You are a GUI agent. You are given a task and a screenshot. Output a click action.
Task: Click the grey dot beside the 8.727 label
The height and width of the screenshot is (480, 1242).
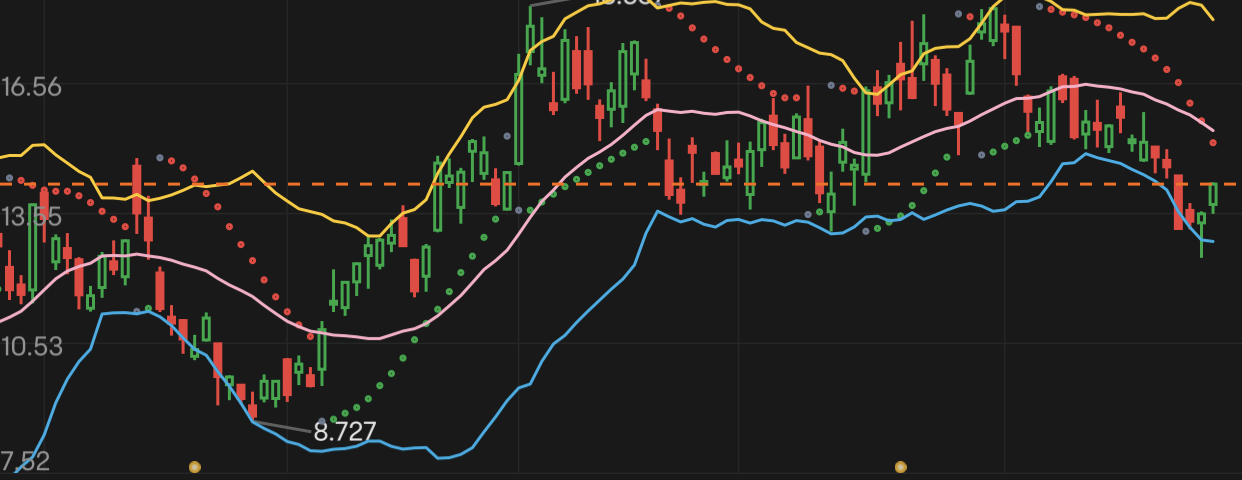click(321, 421)
